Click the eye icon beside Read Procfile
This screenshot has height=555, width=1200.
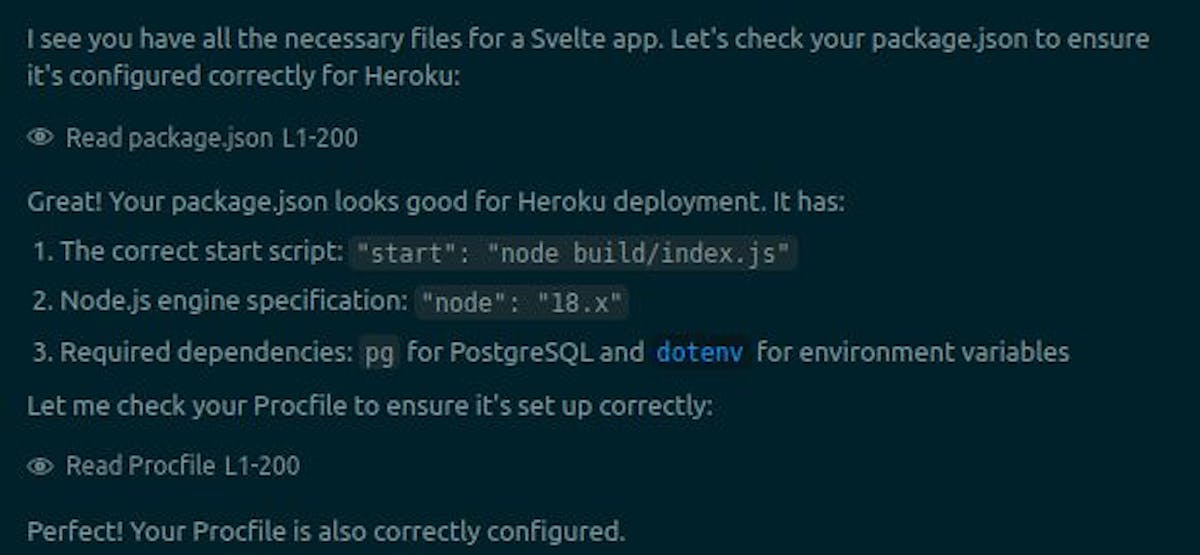point(40,465)
